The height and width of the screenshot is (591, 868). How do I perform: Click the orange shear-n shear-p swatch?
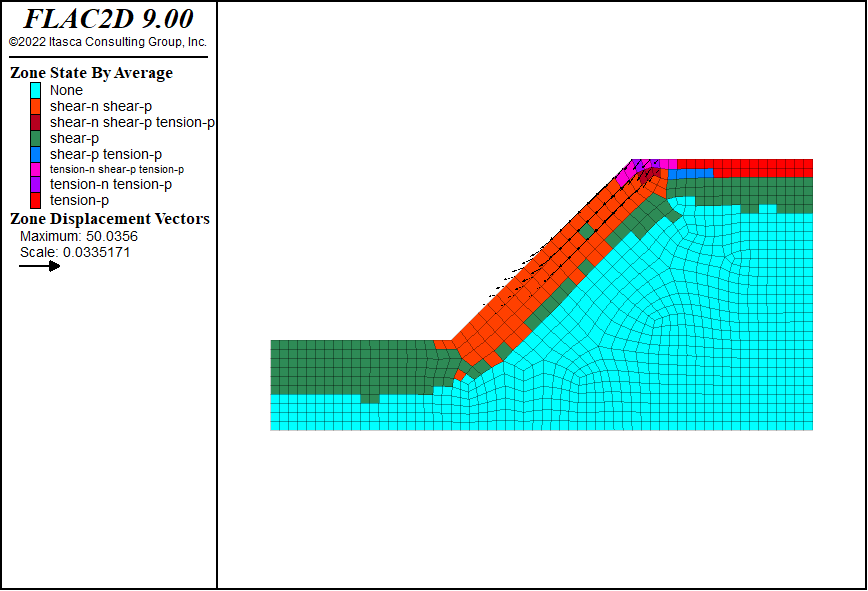tap(35, 106)
